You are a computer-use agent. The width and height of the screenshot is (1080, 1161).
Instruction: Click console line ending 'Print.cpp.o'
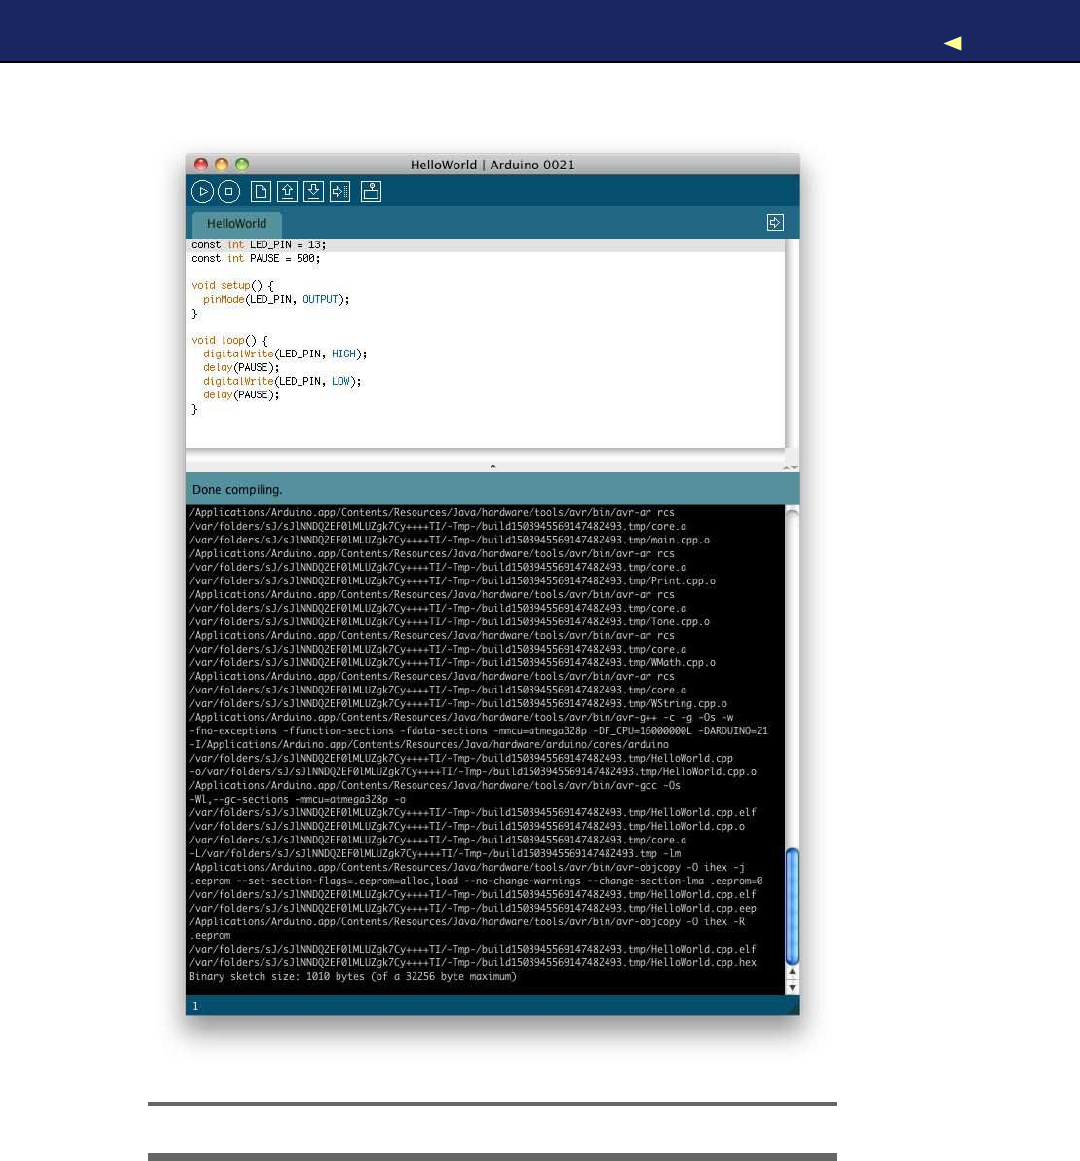click(452, 581)
